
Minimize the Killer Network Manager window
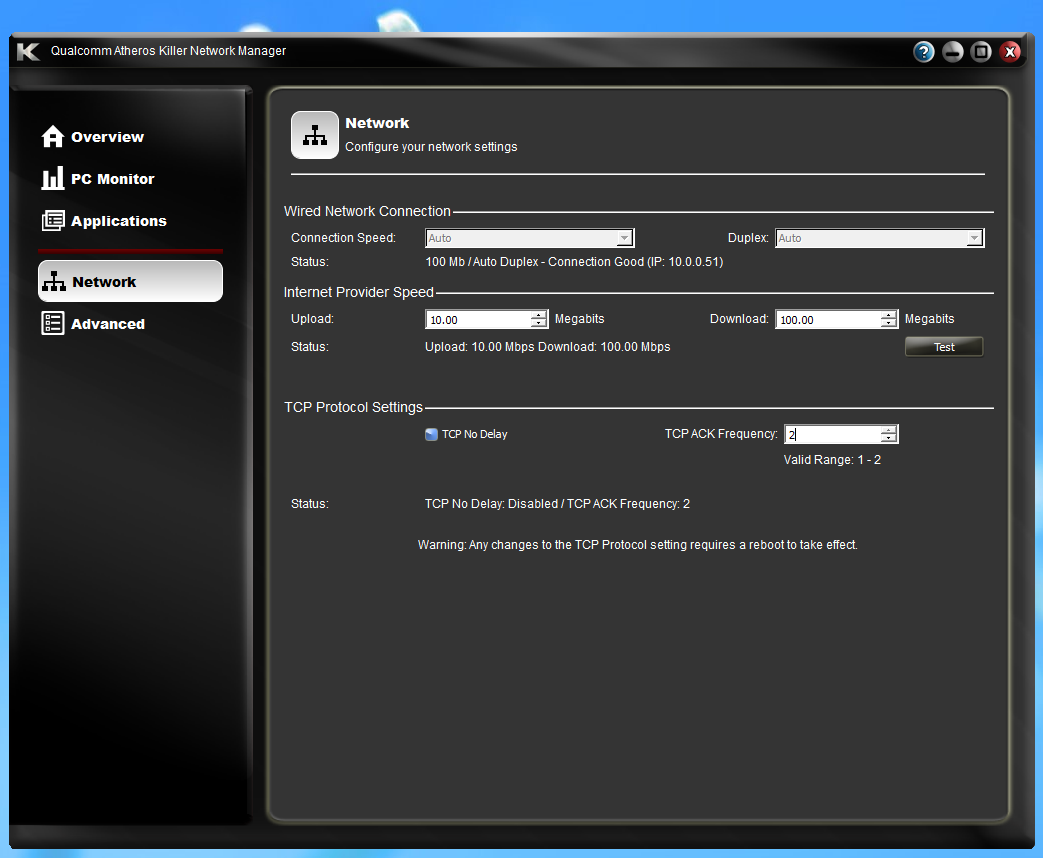pos(953,51)
